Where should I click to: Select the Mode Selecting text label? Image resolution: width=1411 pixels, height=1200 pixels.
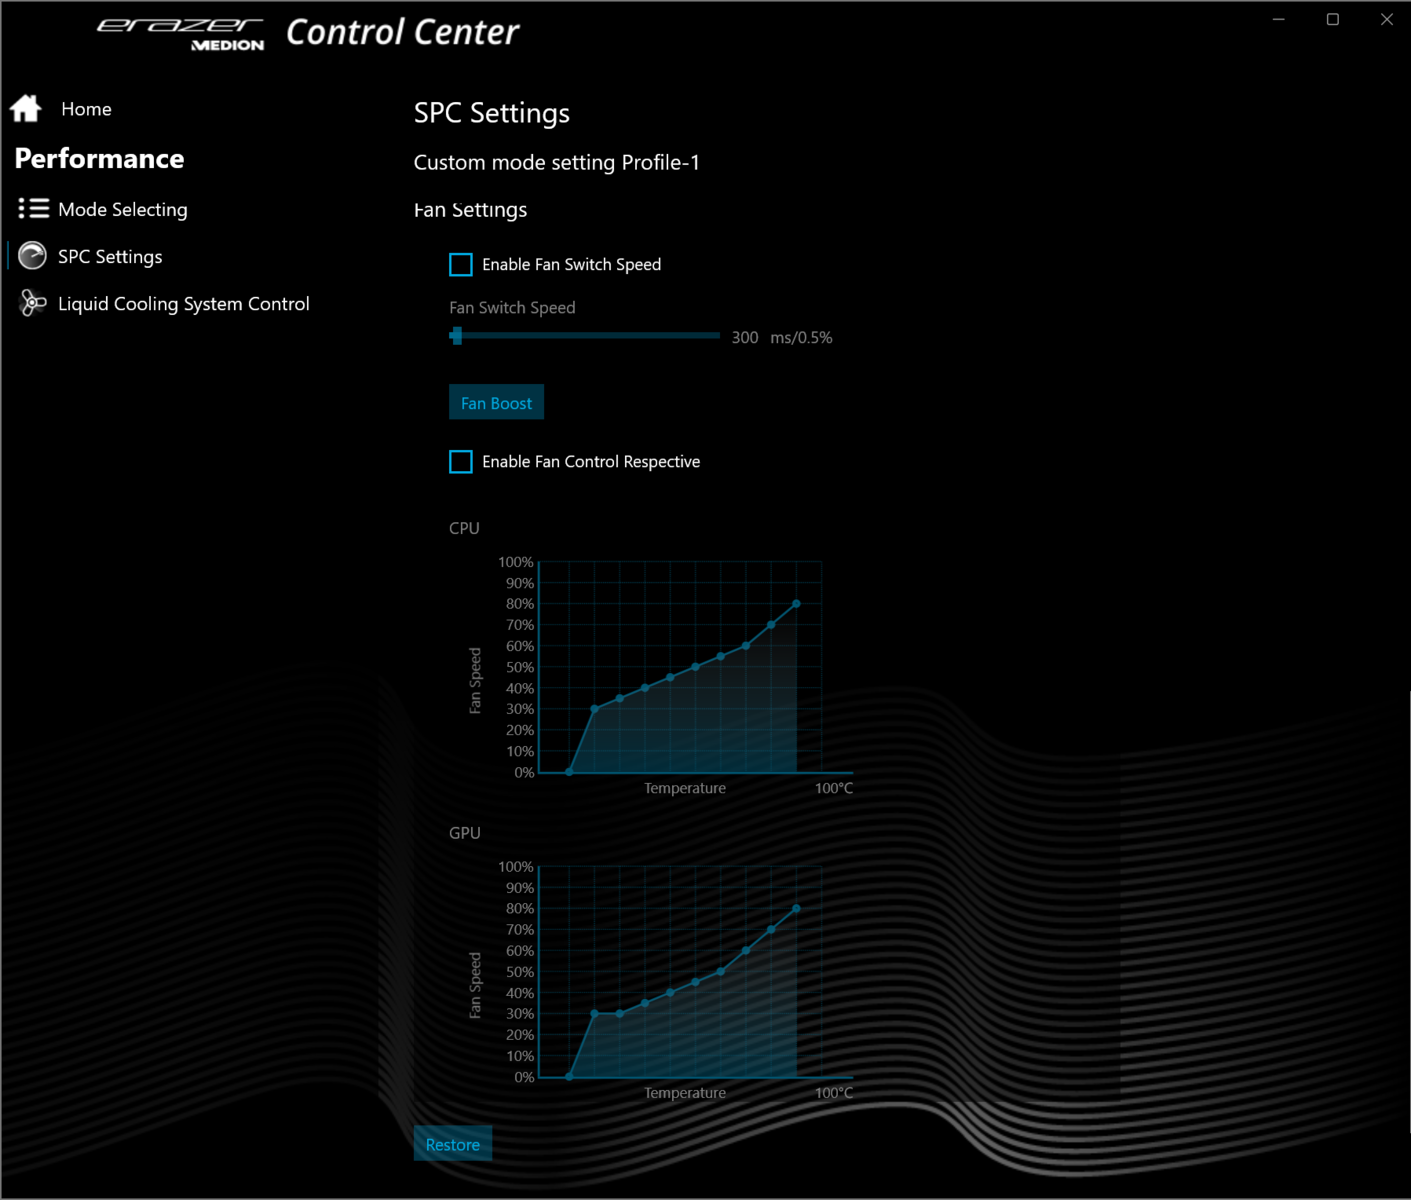pyautogui.click(x=123, y=209)
